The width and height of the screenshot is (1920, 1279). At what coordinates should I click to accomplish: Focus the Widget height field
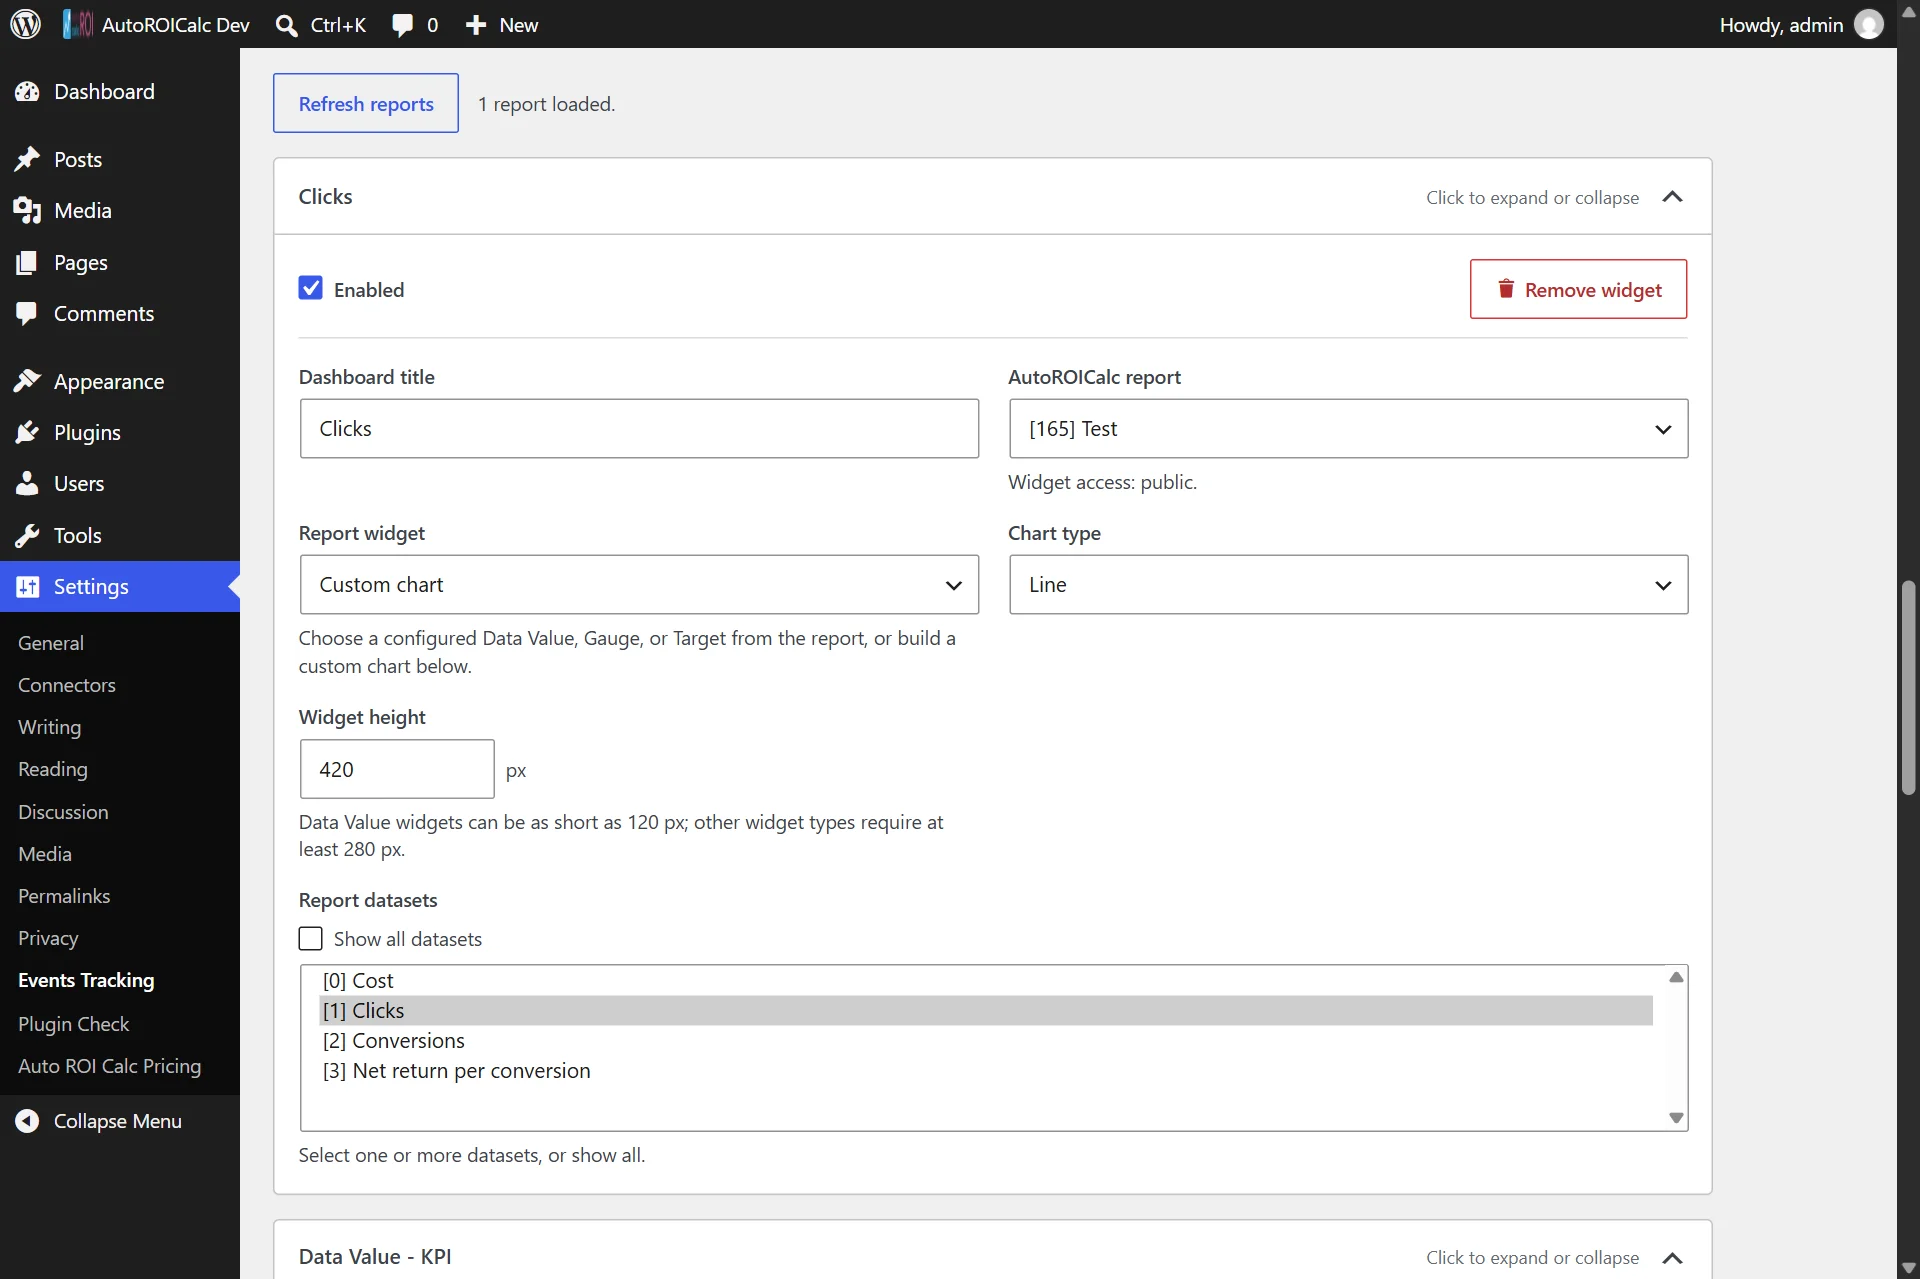click(397, 769)
